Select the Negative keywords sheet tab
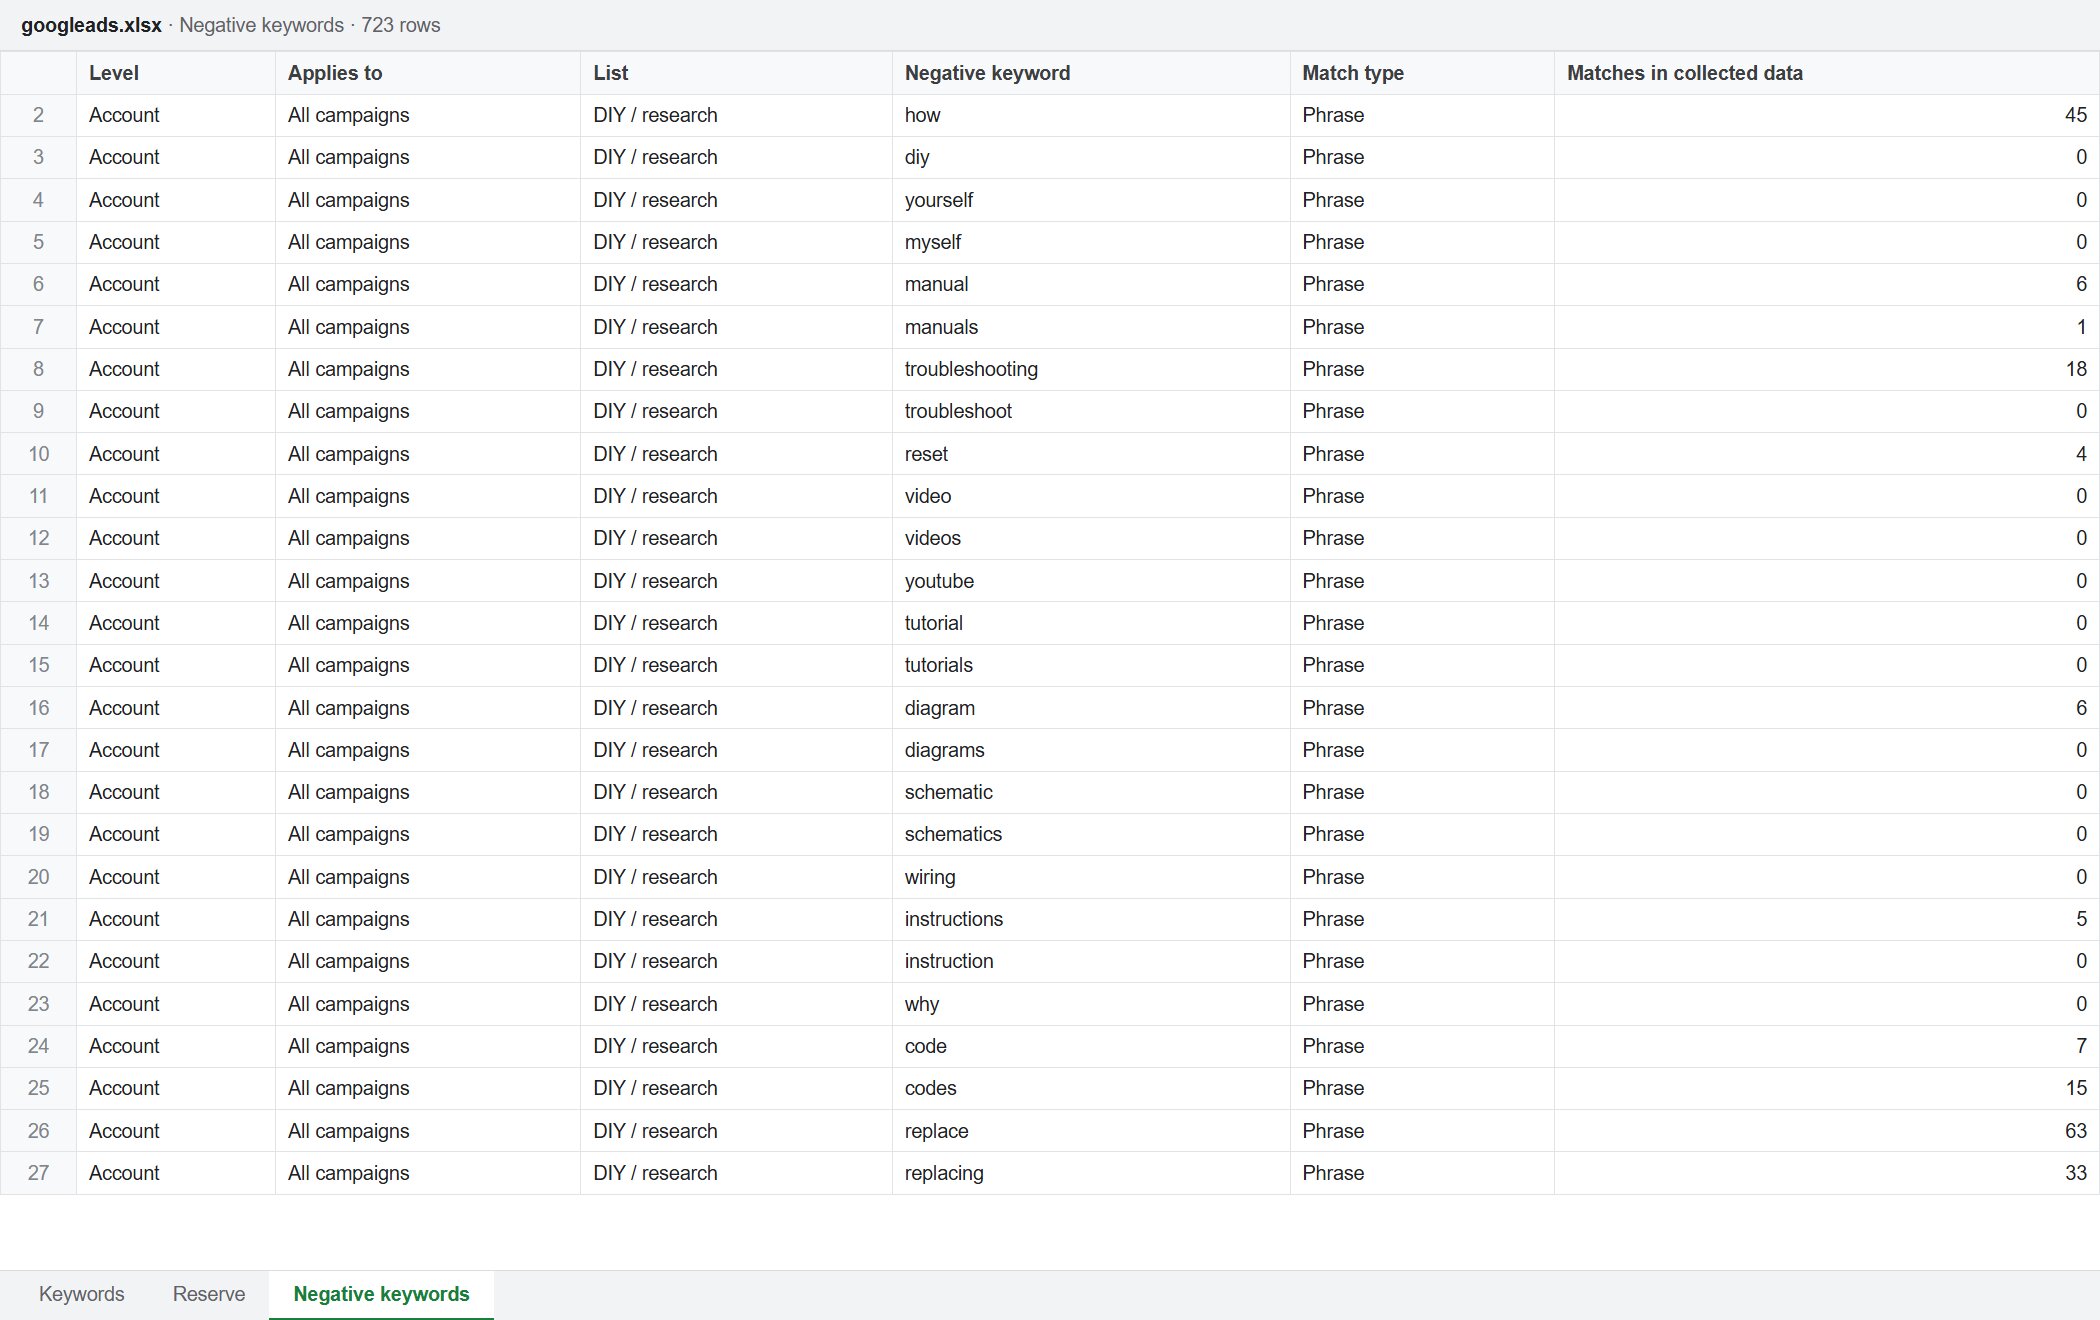This screenshot has width=2100, height=1320. click(381, 1294)
